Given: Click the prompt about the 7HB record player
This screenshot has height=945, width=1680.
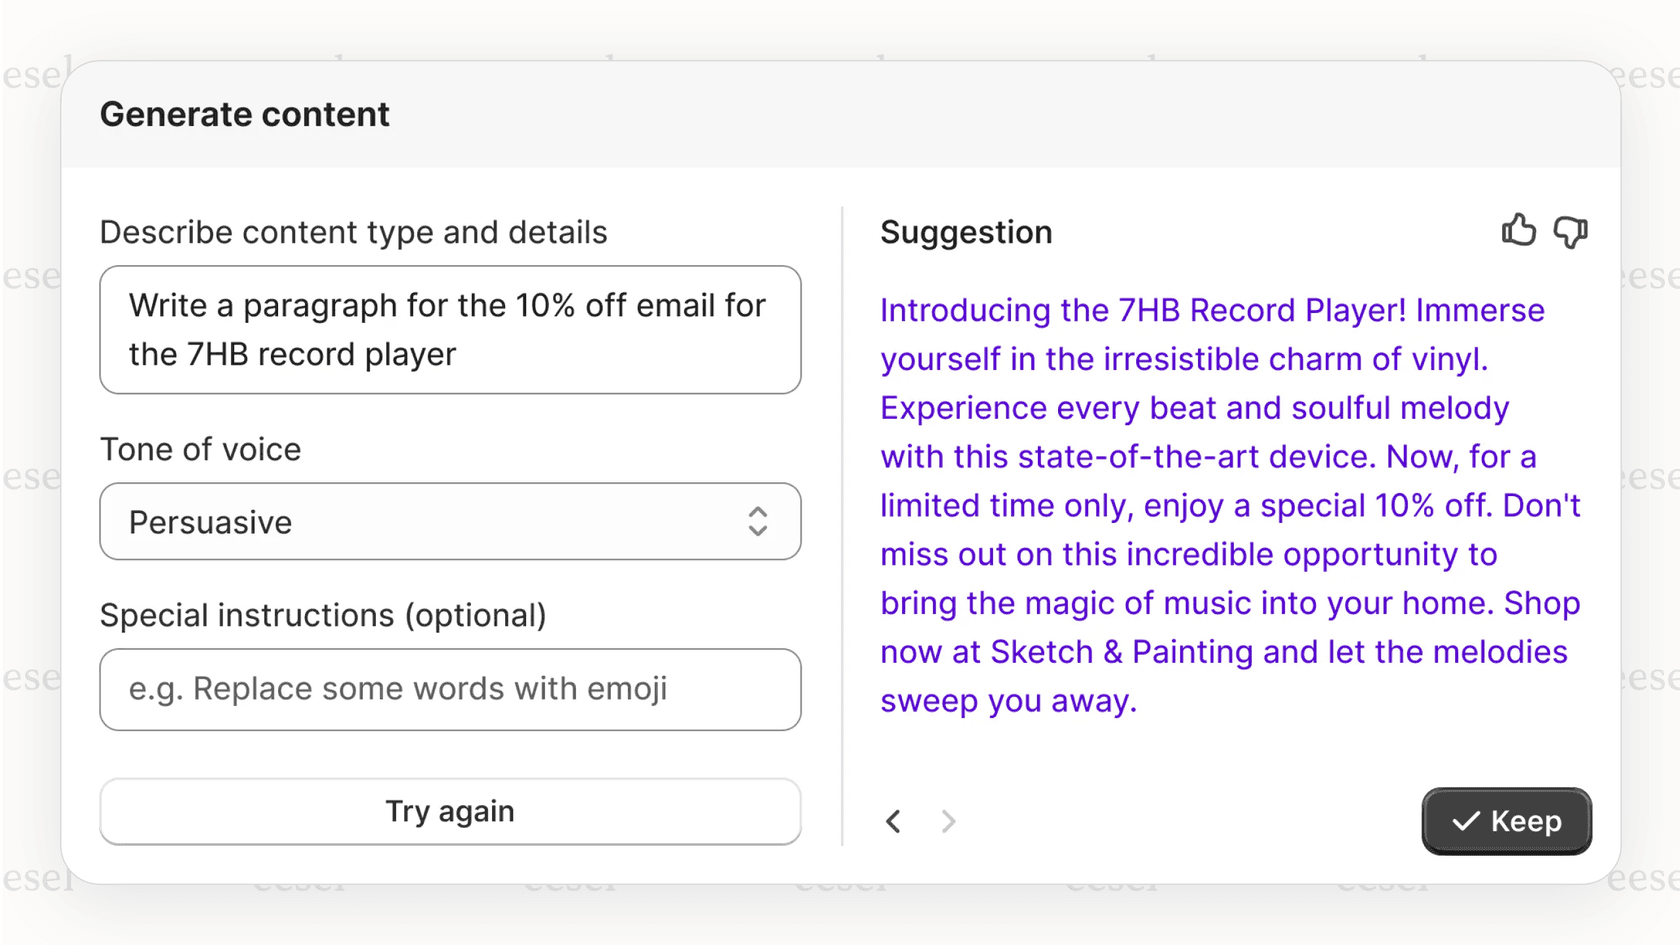Looking at the screenshot, I should 450,330.
